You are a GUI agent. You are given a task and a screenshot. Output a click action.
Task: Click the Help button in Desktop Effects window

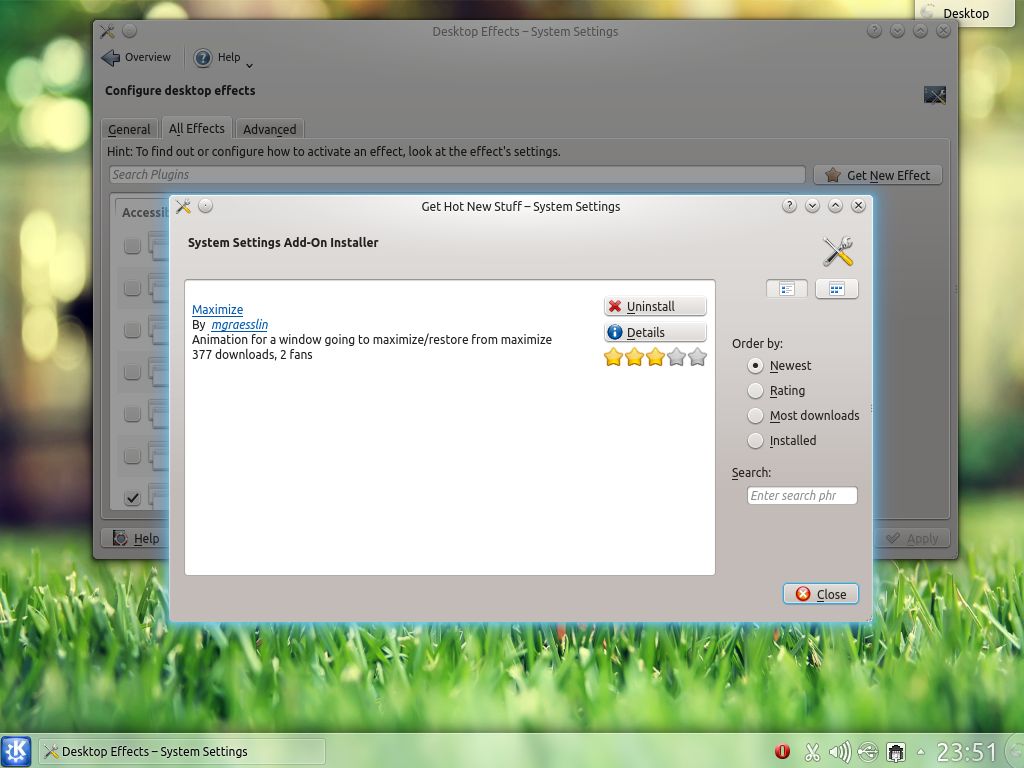pos(134,538)
